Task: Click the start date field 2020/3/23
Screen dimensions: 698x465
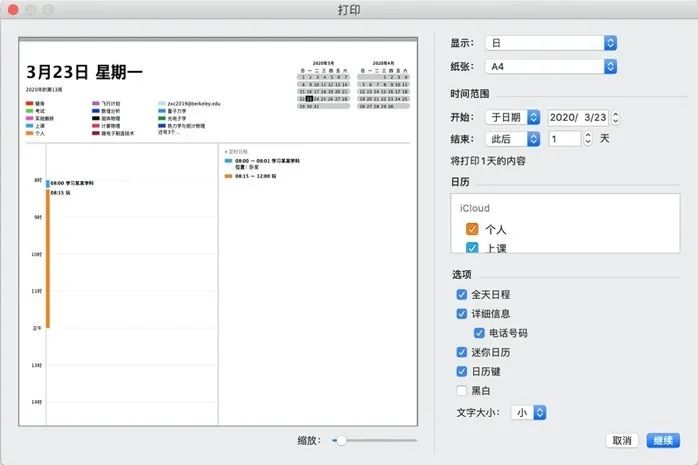Action: 576,117
